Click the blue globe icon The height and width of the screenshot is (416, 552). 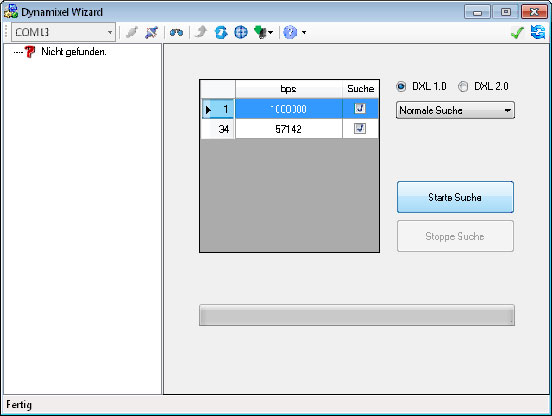click(241, 32)
